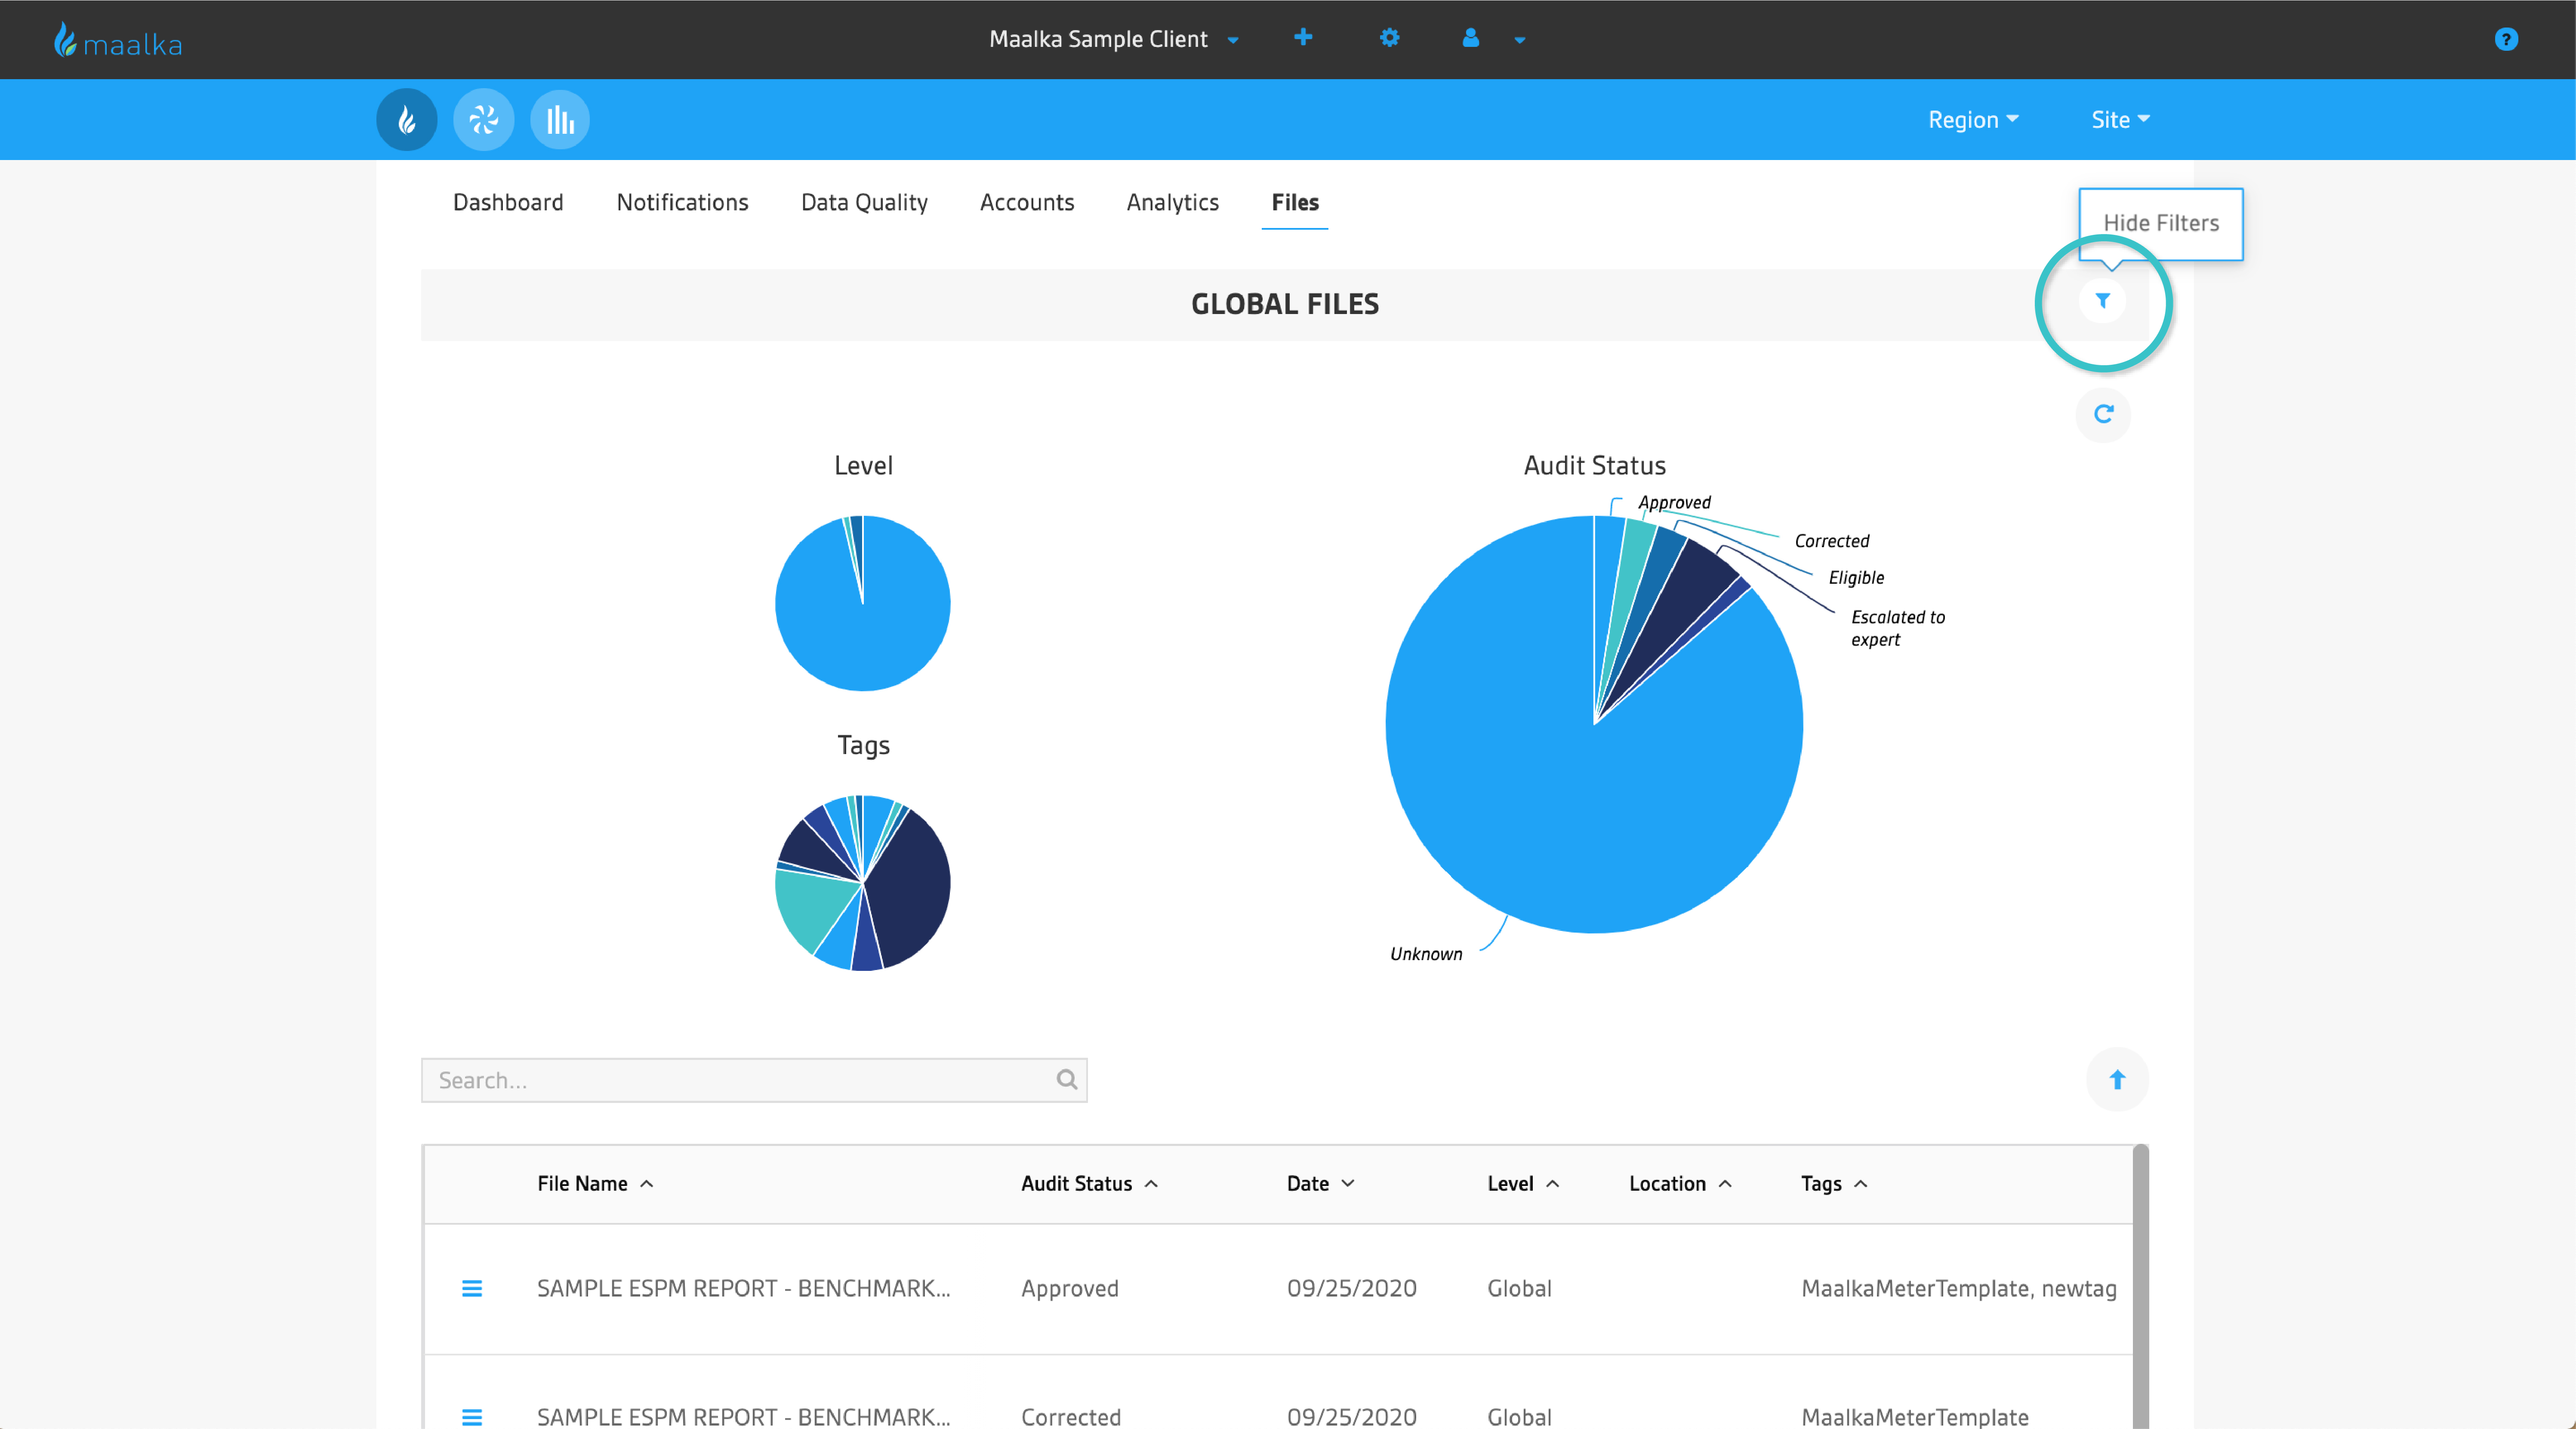
Task: Sort by File Name column
Action: (x=595, y=1184)
